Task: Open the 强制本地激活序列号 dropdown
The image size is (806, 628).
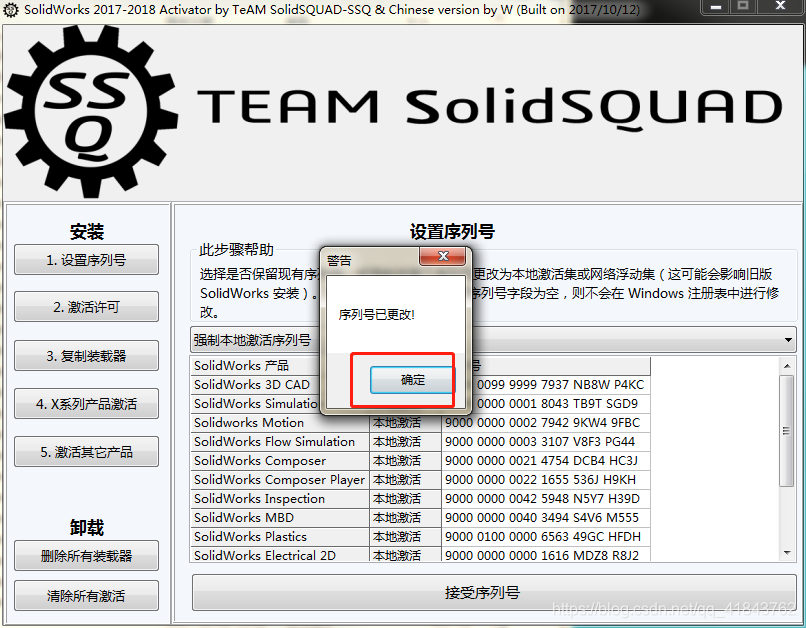Action: tap(493, 340)
